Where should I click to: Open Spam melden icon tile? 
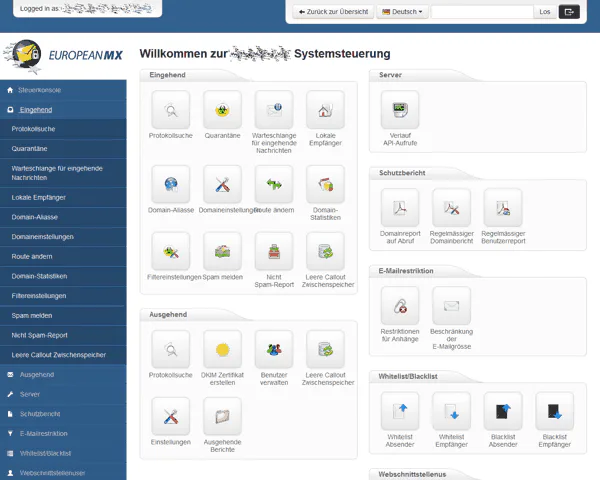click(222, 251)
